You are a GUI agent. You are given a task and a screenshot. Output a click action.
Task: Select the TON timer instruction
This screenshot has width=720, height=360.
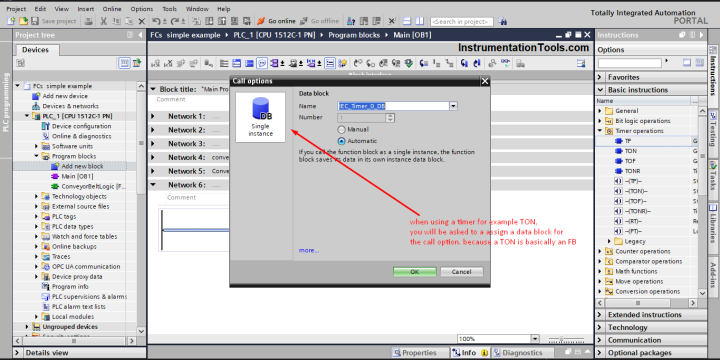tap(630, 151)
